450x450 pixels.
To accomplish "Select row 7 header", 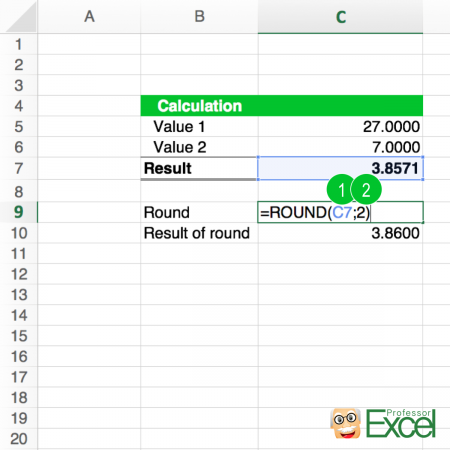I will (19, 168).
